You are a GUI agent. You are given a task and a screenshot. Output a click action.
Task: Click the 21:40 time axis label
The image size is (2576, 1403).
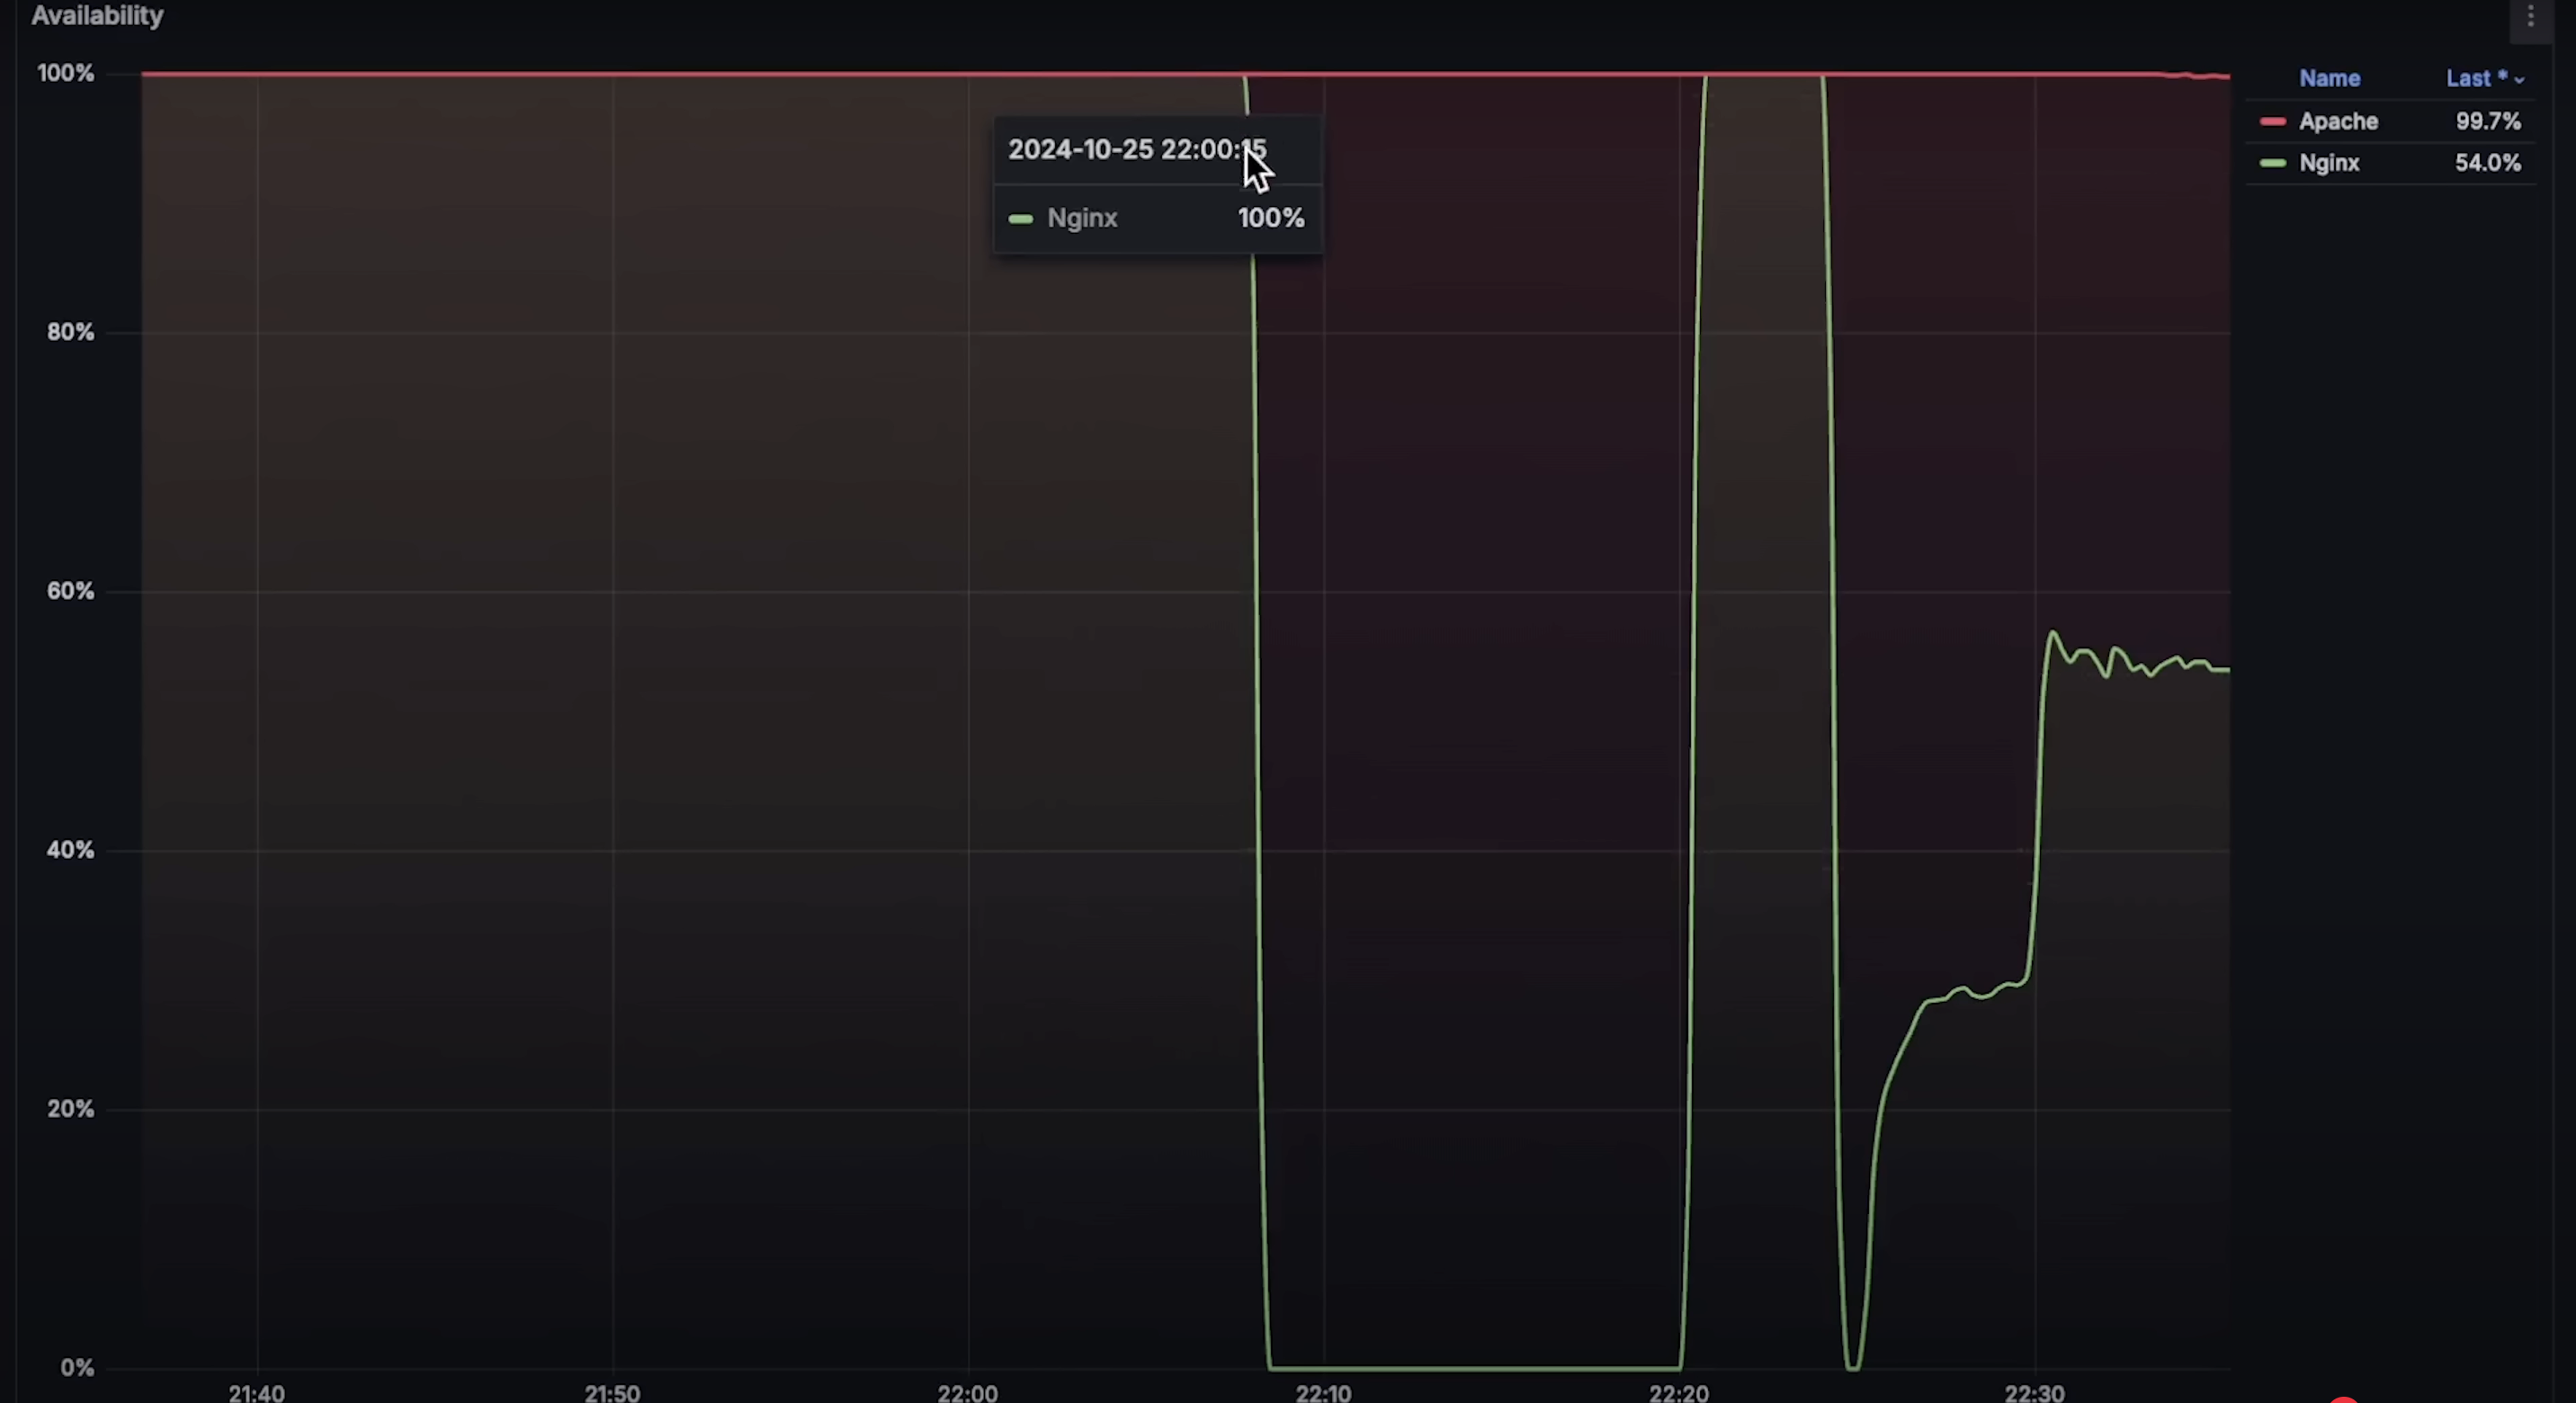[256, 1392]
